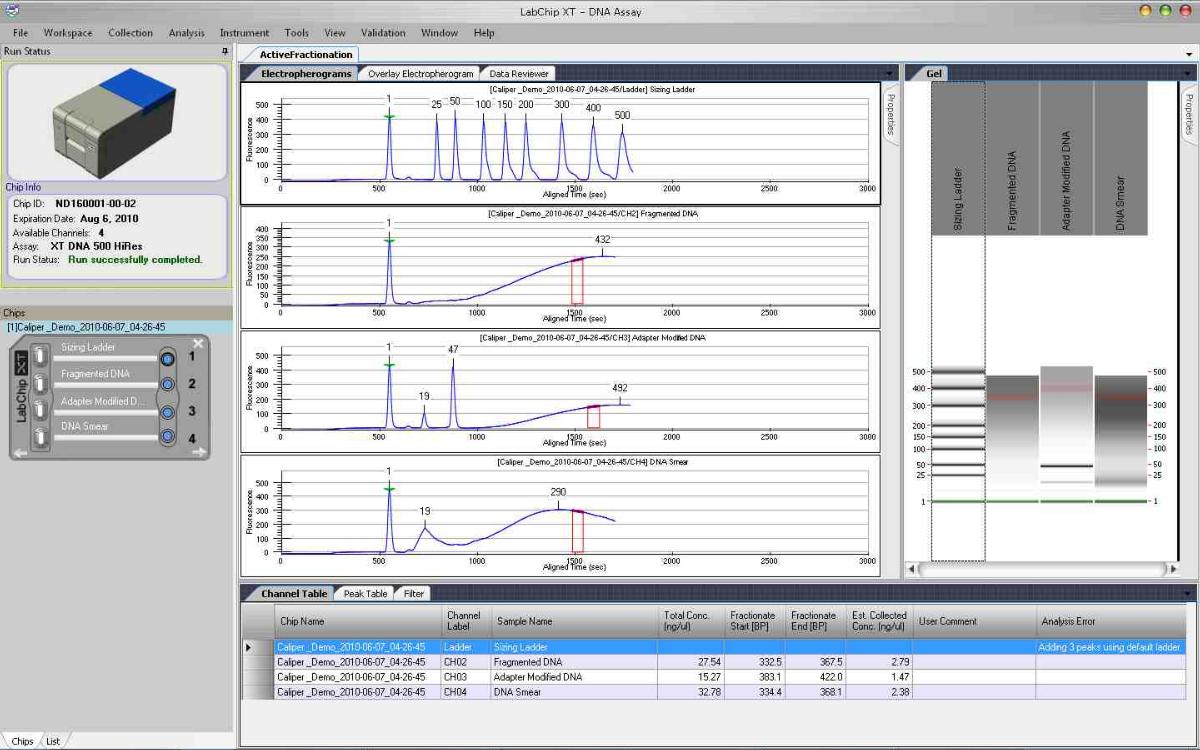
Task: Click the DNA Smear vial icon on chip
Action: click(x=40, y=436)
